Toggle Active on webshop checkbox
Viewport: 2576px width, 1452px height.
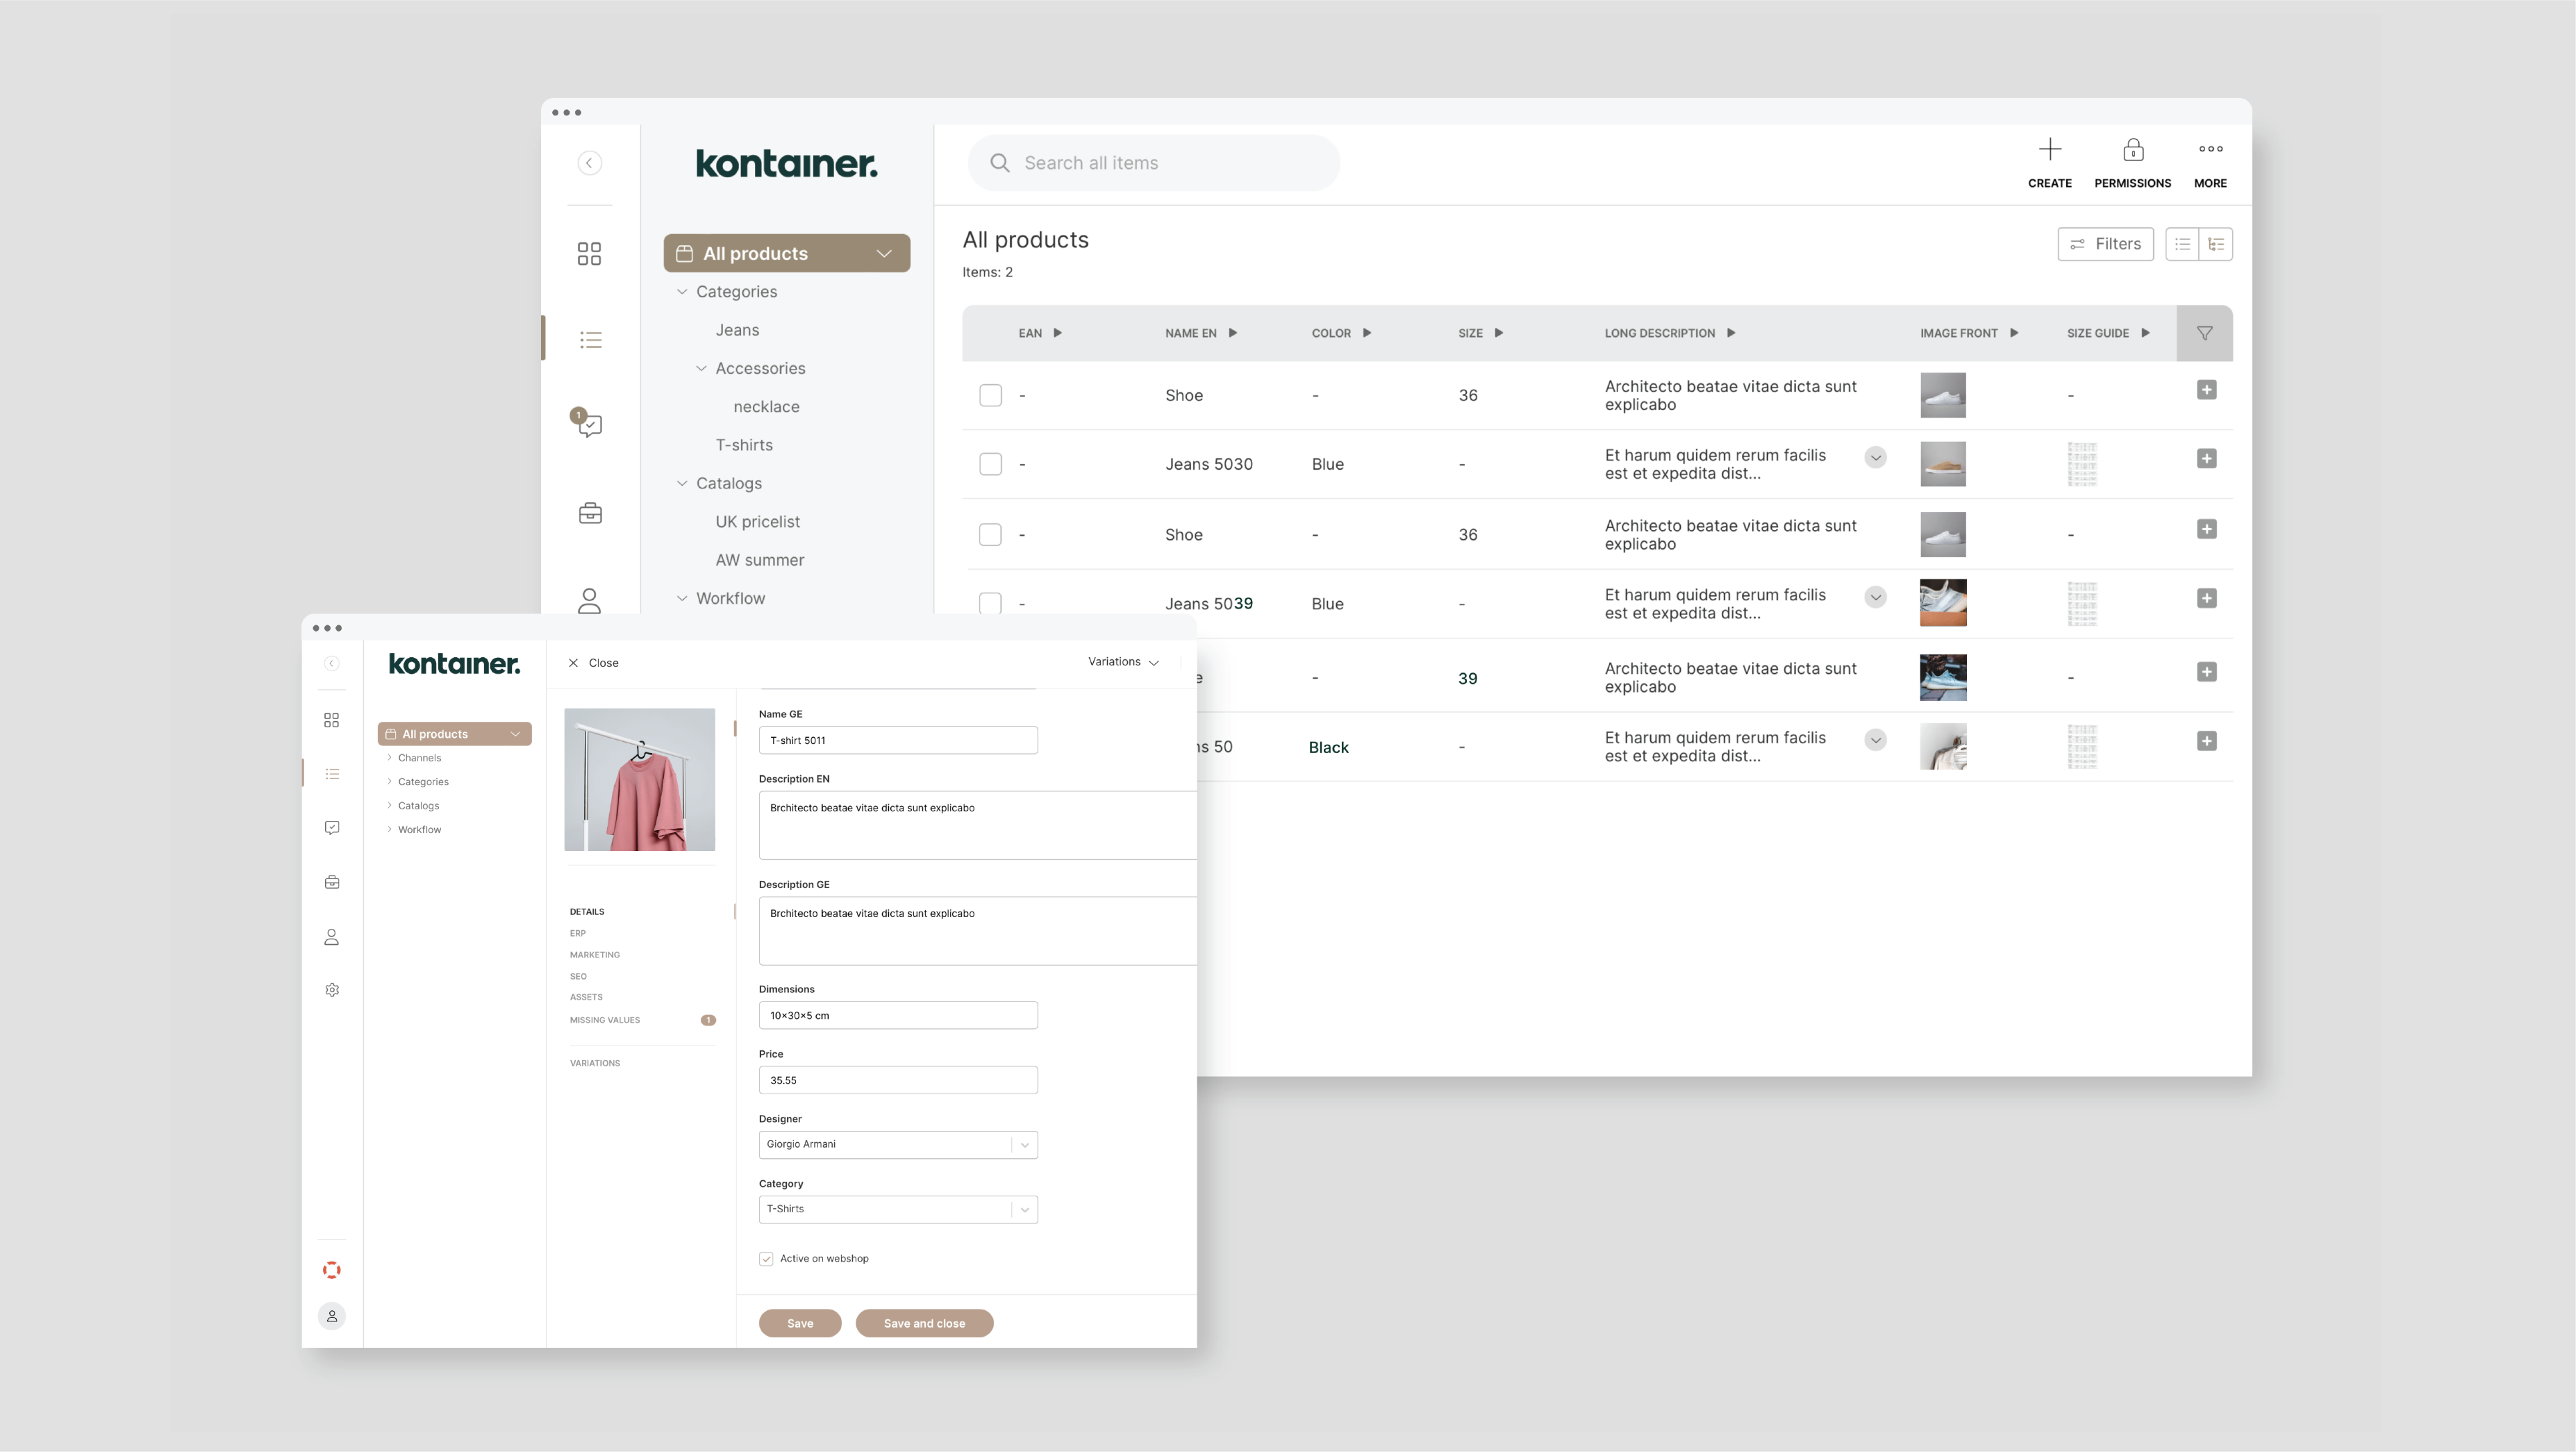766,1259
